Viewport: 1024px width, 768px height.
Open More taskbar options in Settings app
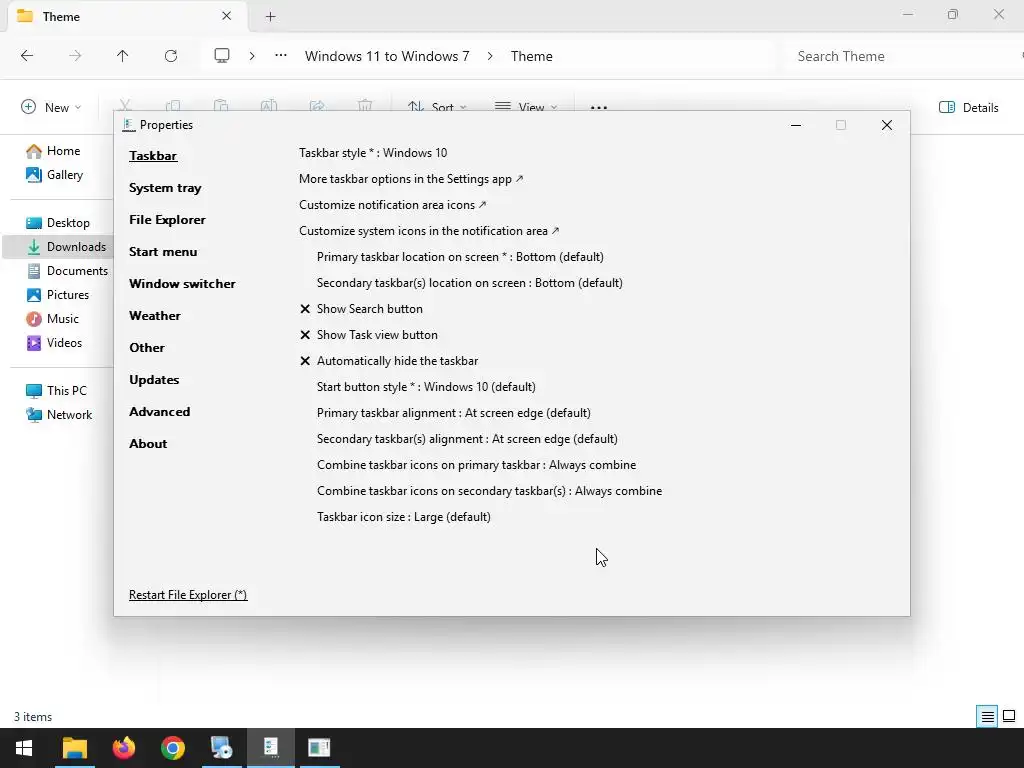[411, 179]
